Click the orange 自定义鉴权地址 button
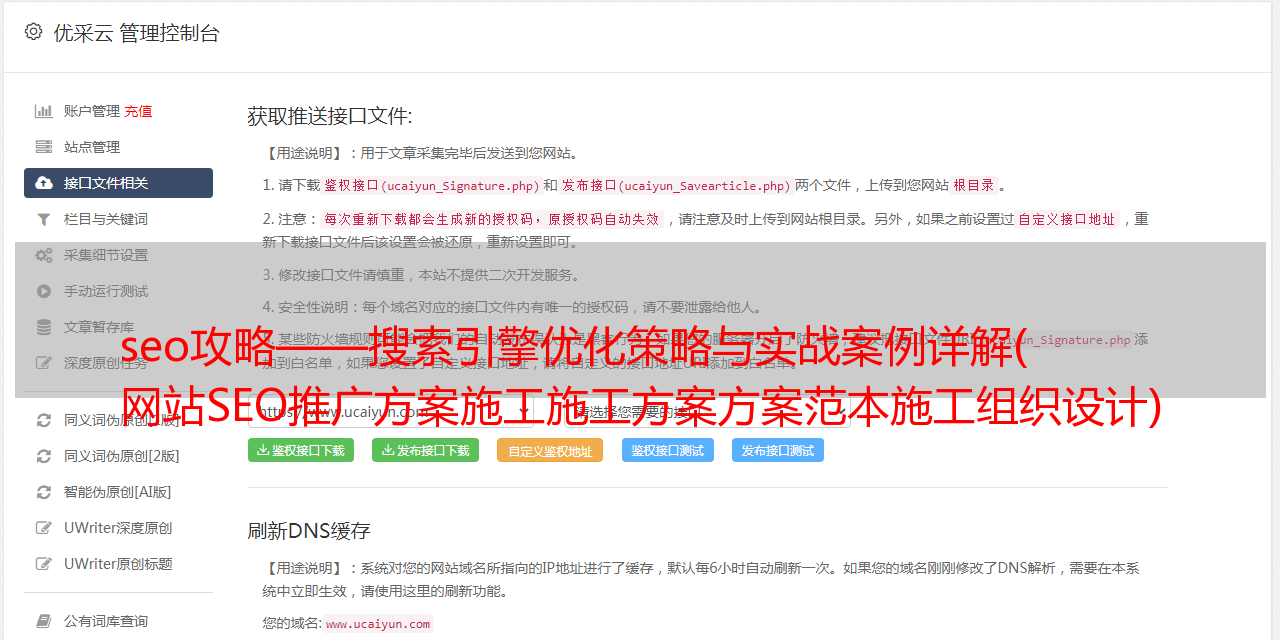This screenshot has height=640, width=1280. 550,450
